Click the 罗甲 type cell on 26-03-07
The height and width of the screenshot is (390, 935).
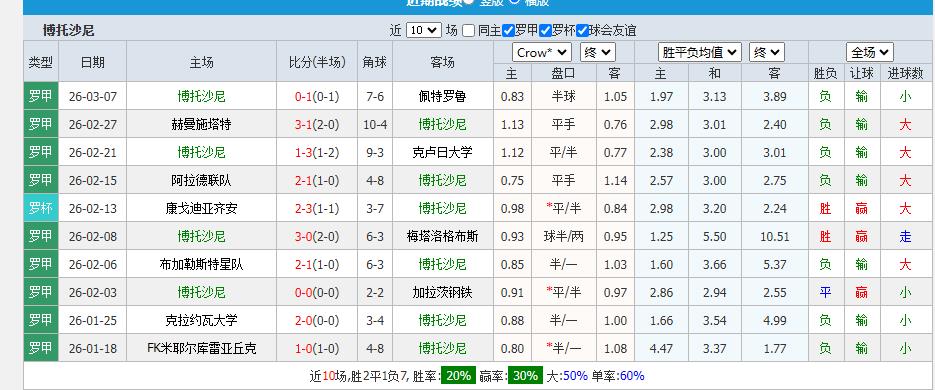(x=41, y=97)
